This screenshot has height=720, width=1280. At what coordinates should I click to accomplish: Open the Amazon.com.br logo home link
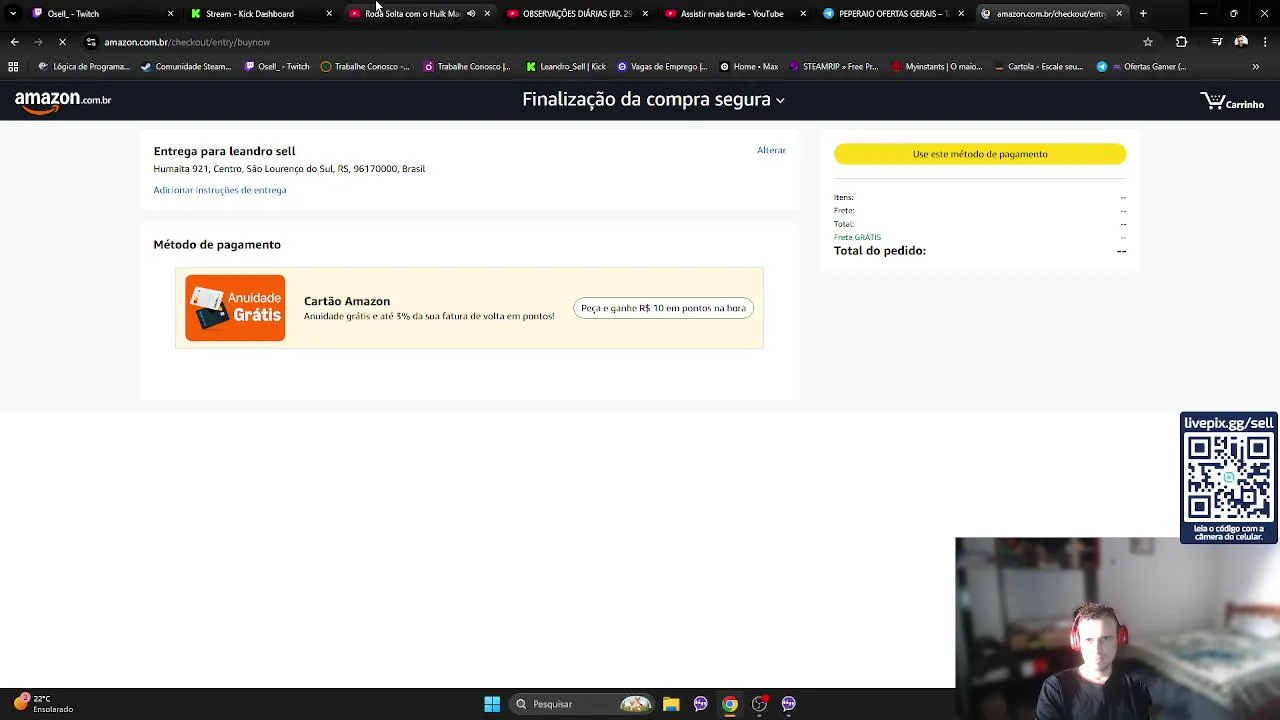(63, 101)
